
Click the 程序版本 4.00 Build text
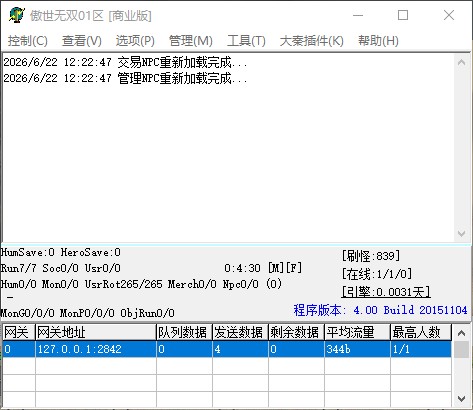click(380, 310)
